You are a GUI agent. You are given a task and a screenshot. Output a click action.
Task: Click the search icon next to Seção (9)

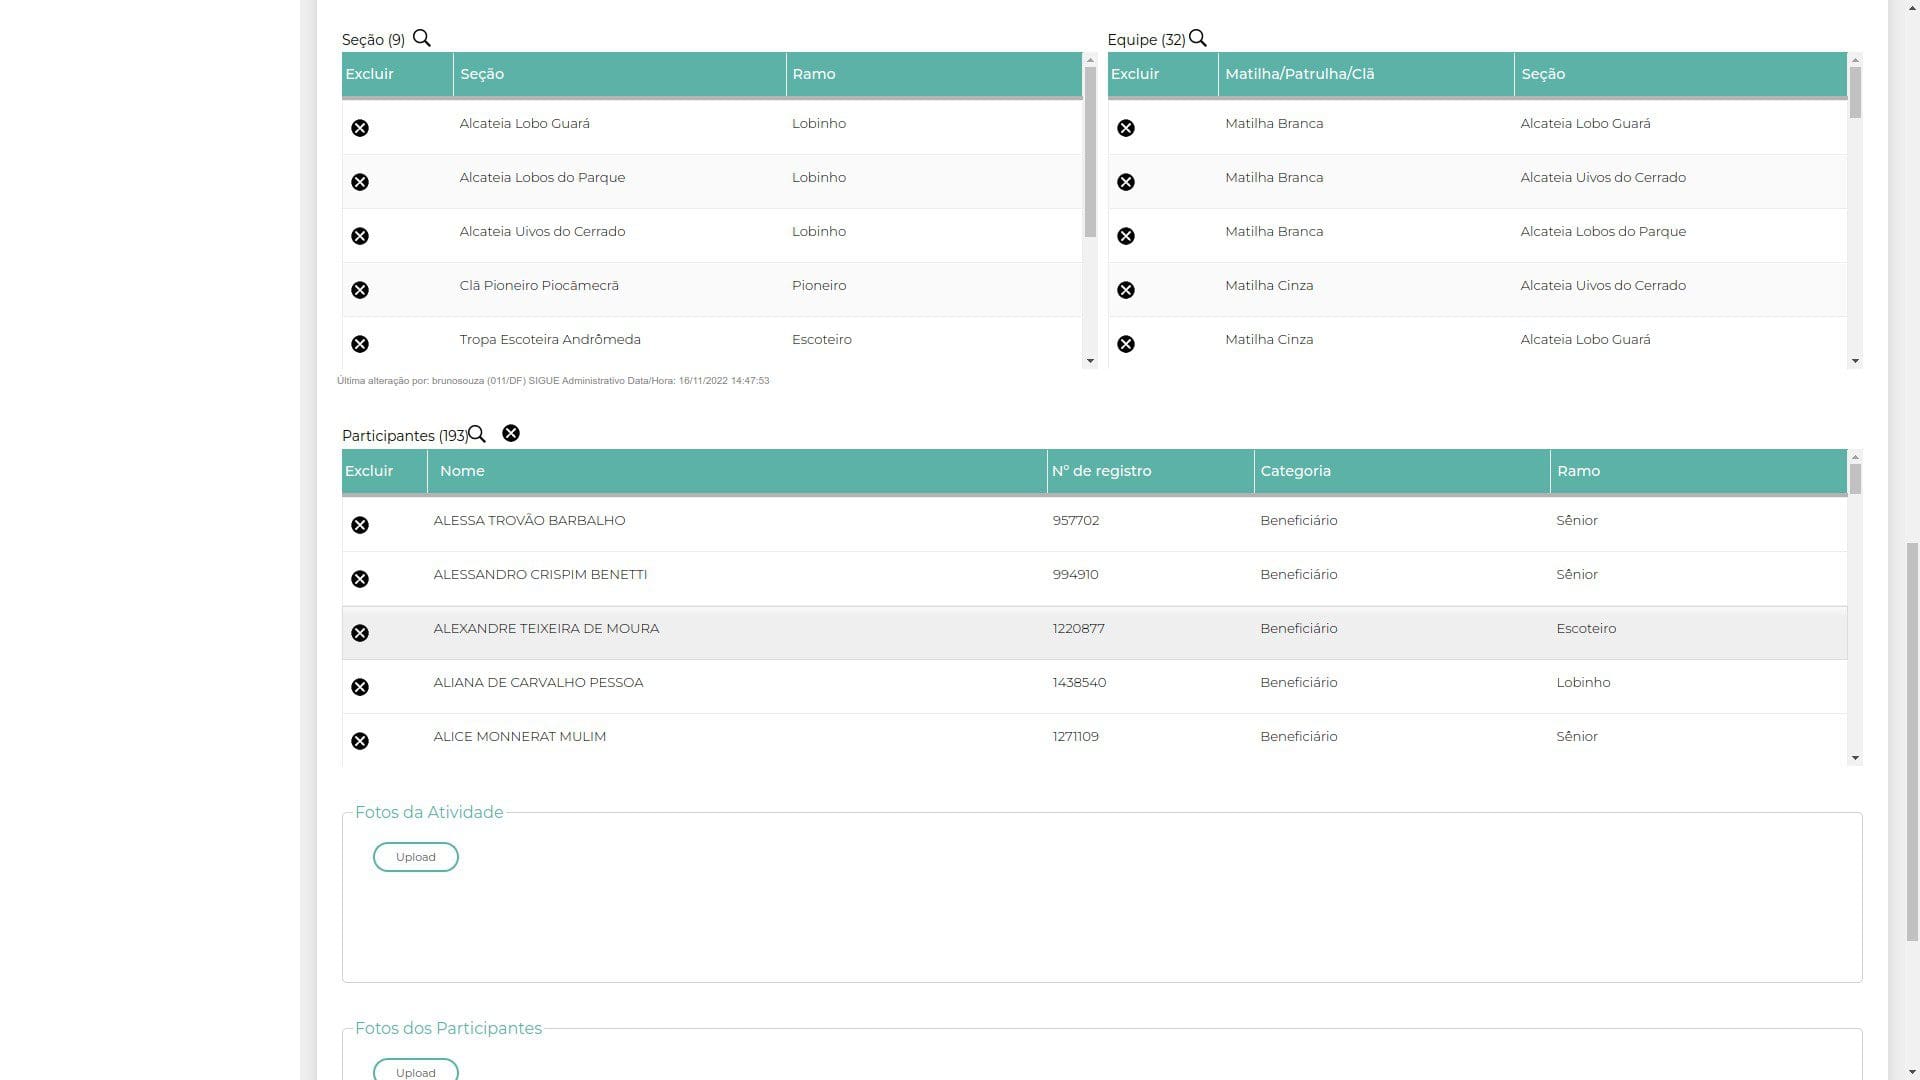click(x=421, y=38)
